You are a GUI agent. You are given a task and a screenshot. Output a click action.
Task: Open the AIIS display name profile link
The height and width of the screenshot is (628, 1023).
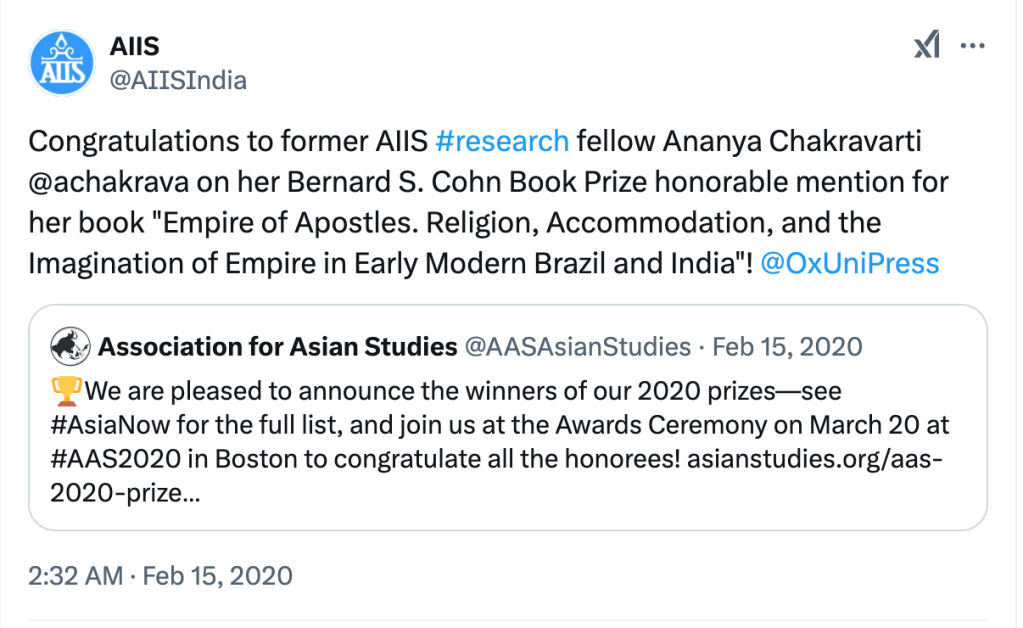tap(134, 46)
